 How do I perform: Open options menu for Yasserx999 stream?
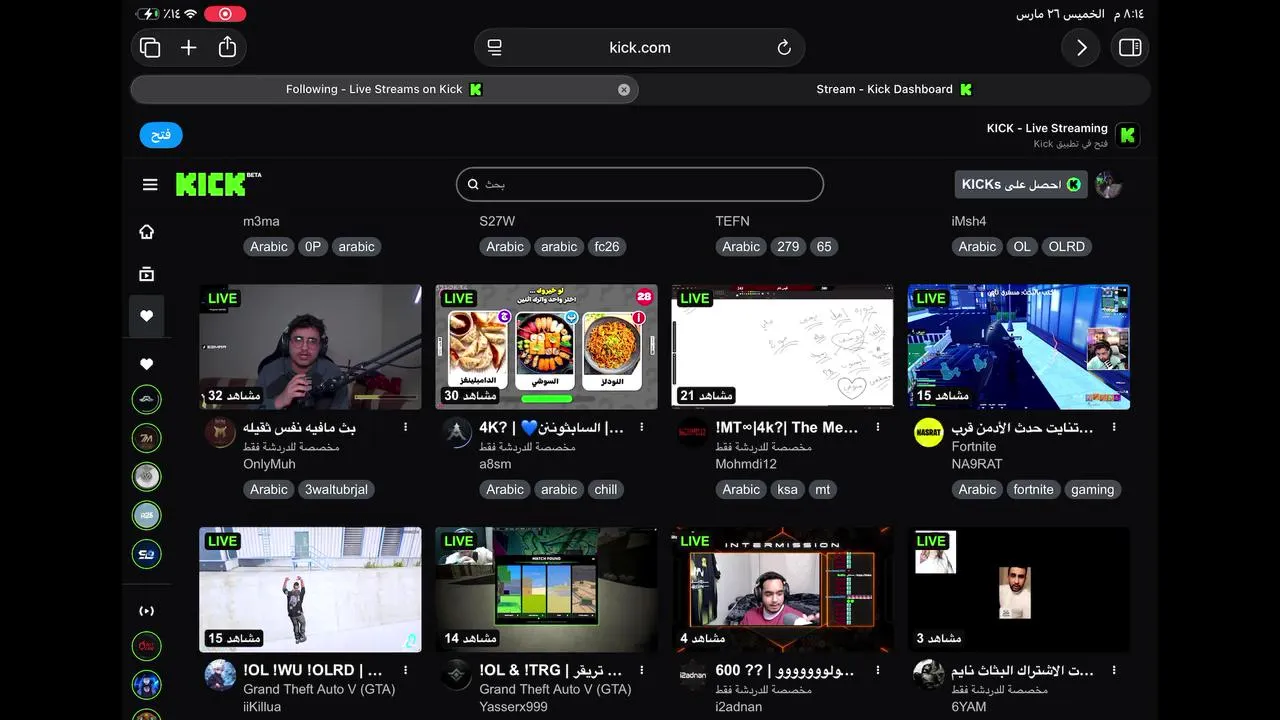coord(641,670)
